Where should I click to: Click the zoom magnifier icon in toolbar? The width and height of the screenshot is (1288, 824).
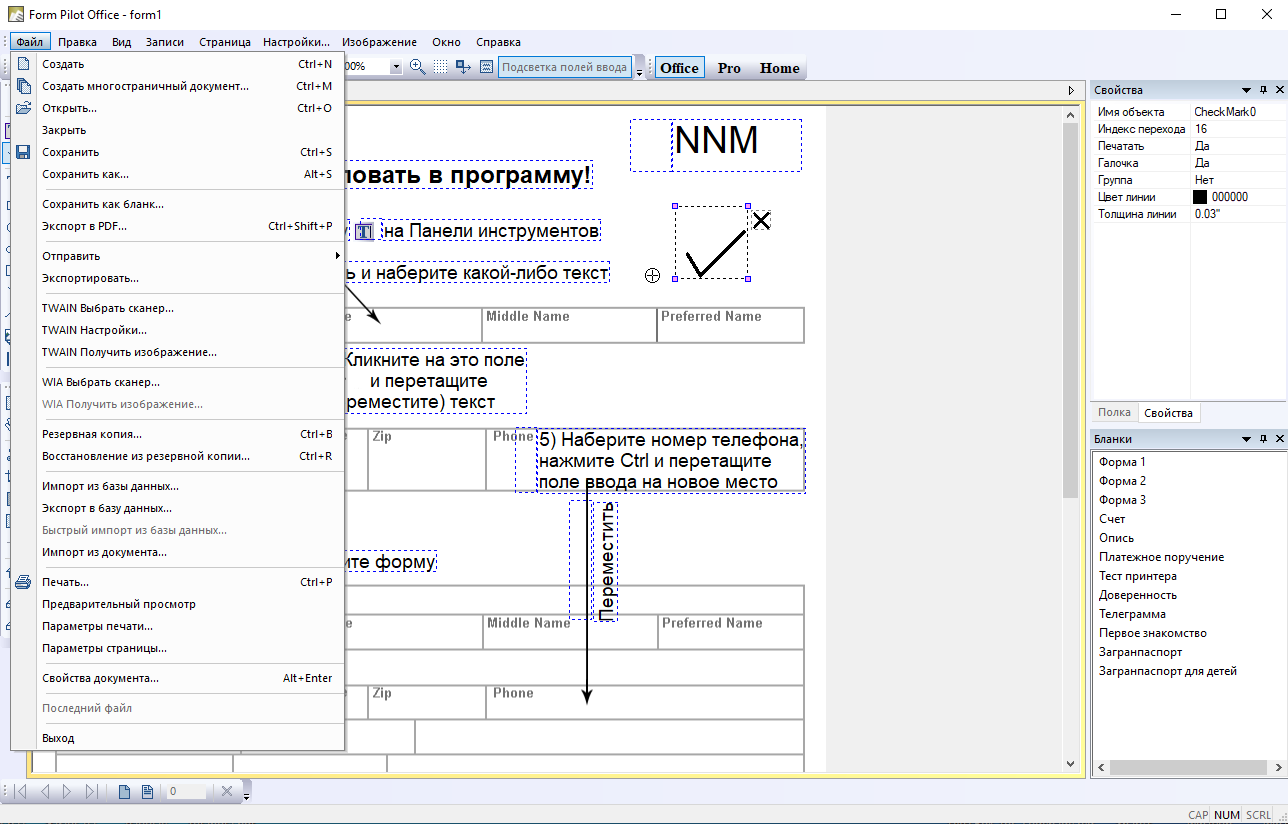point(418,67)
